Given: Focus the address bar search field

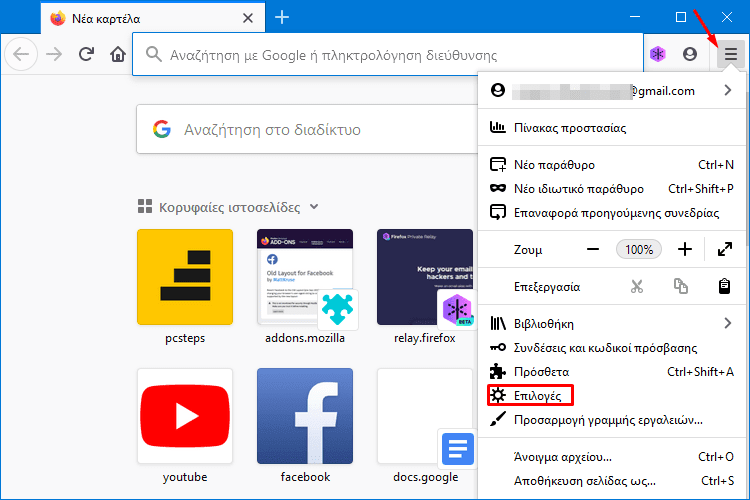Looking at the screenshot, I should [x=387, y=55].
